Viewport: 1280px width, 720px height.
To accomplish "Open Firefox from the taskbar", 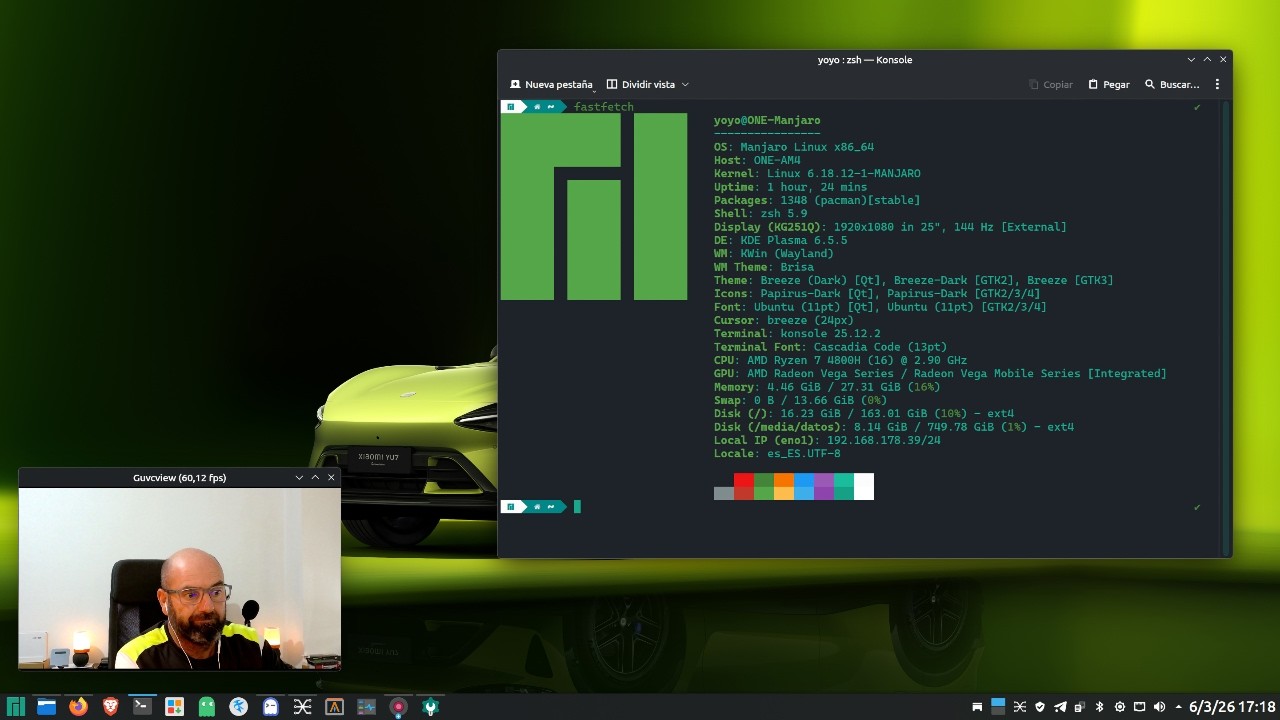I will pos(78,707).
